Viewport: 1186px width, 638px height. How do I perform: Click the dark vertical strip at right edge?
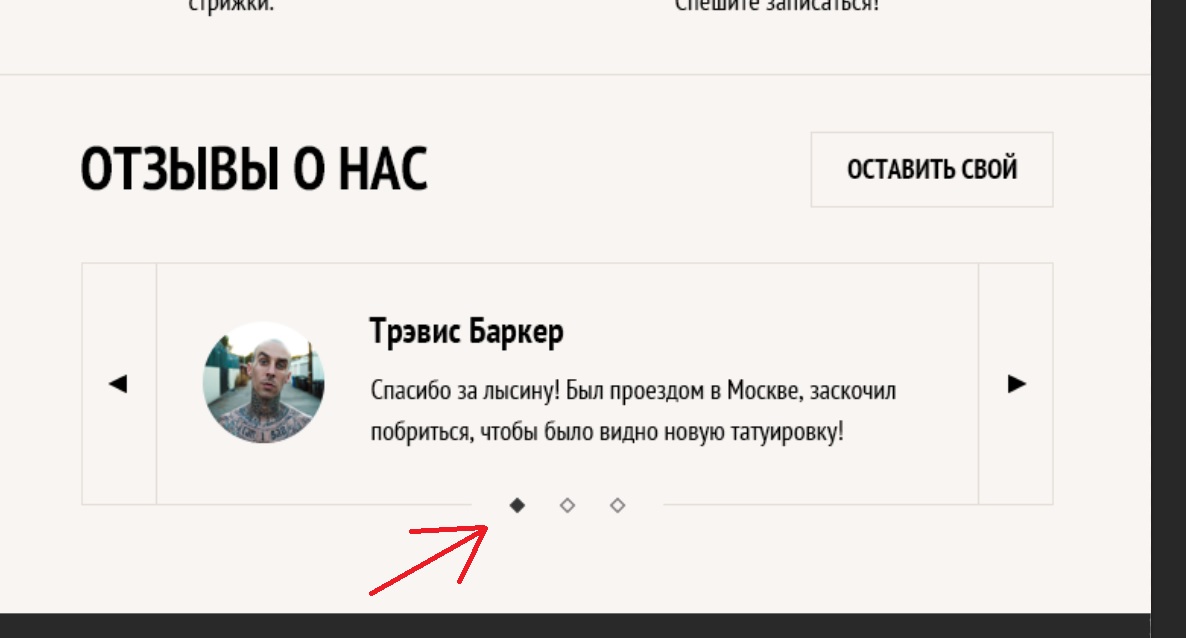click(x=1169, y=319)
